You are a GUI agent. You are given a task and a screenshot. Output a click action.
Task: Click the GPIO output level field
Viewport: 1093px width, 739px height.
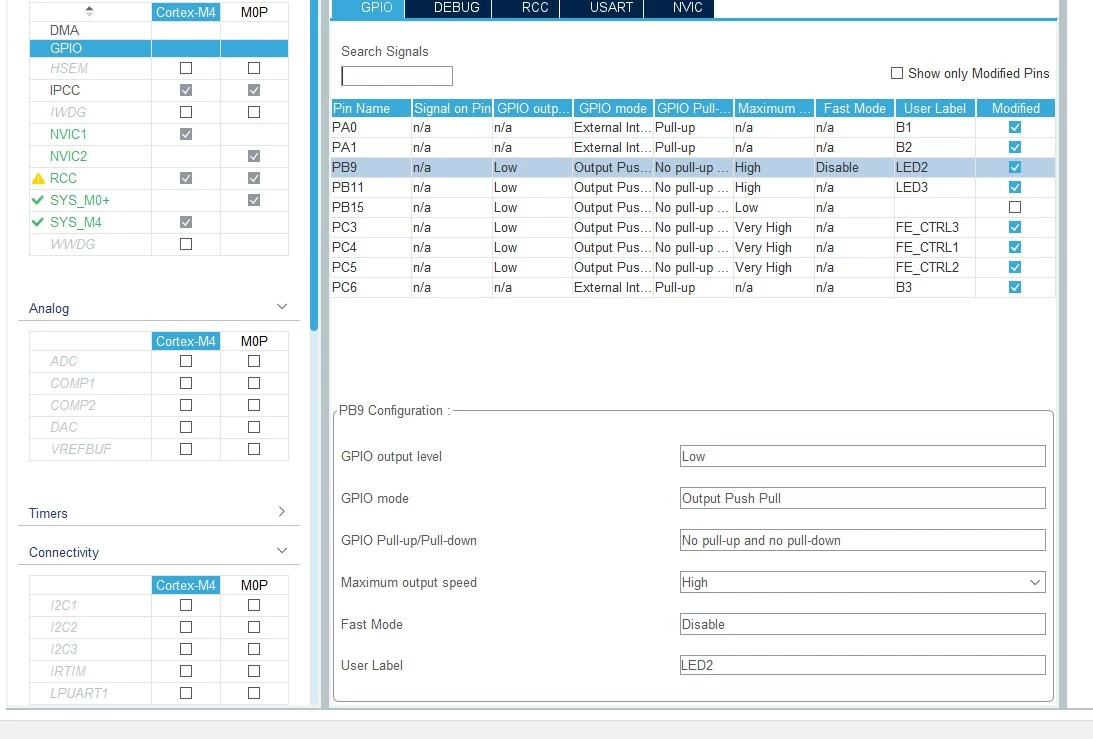pyautogui.click(x=862, y=456)
